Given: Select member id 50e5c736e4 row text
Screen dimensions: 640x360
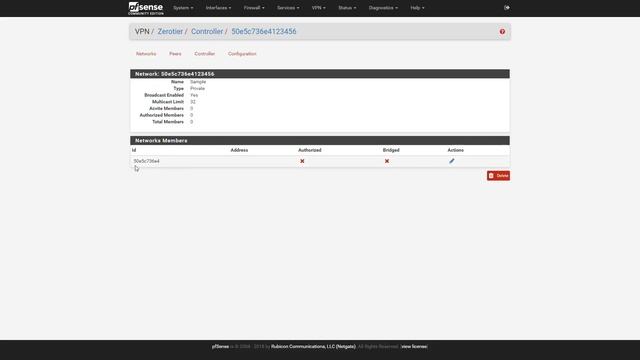Looking at the screenshot, I should (147, 161).
